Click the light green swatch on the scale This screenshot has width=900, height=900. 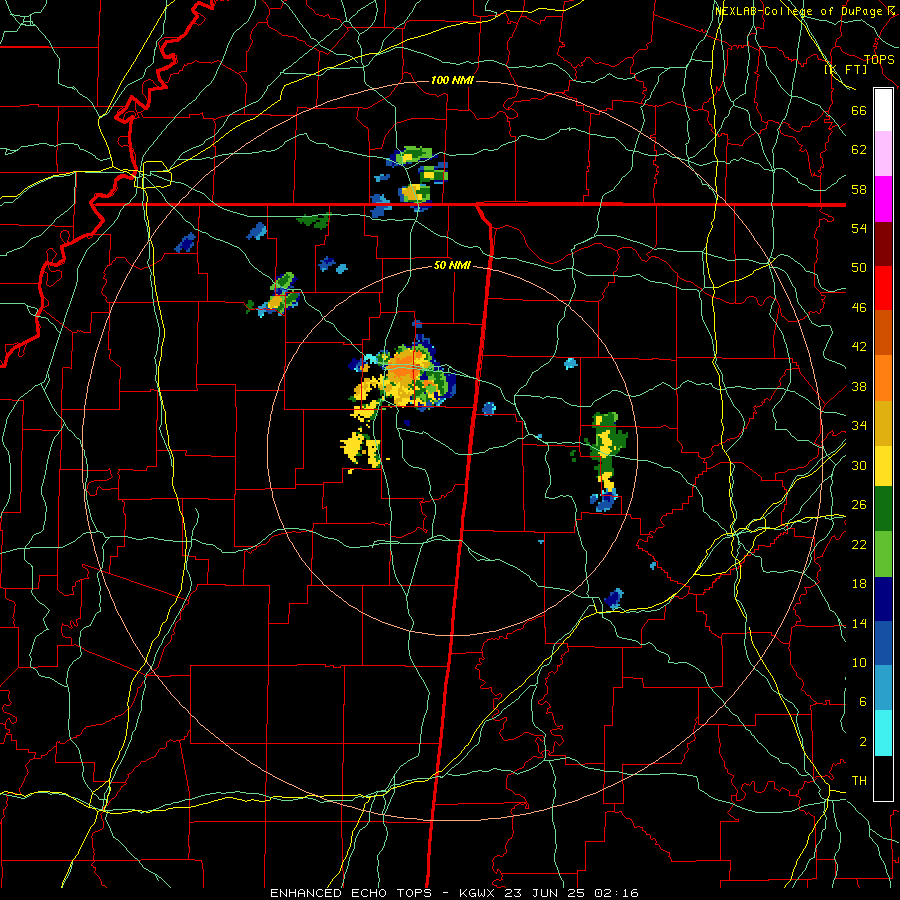point(883,554)
